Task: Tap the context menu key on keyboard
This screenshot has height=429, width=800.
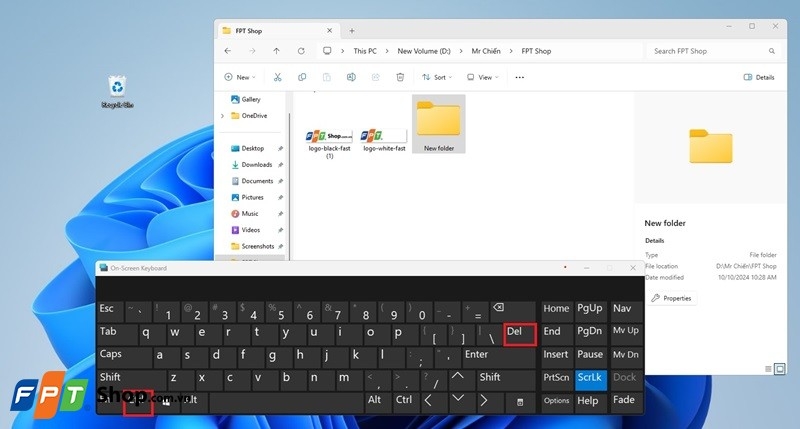Action: [x=519, y=402]
